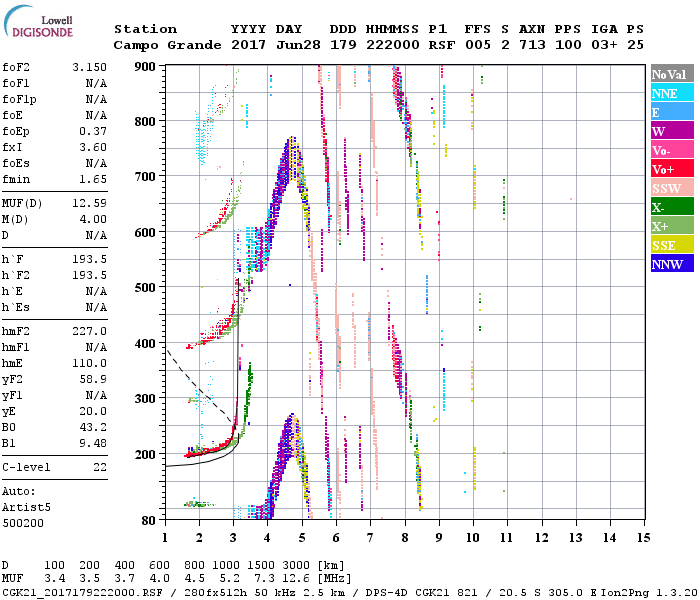The width and height of the screenshot is (700, 600).
Task: Select the SSE yellow legend swatch
Action: point(672,245)
